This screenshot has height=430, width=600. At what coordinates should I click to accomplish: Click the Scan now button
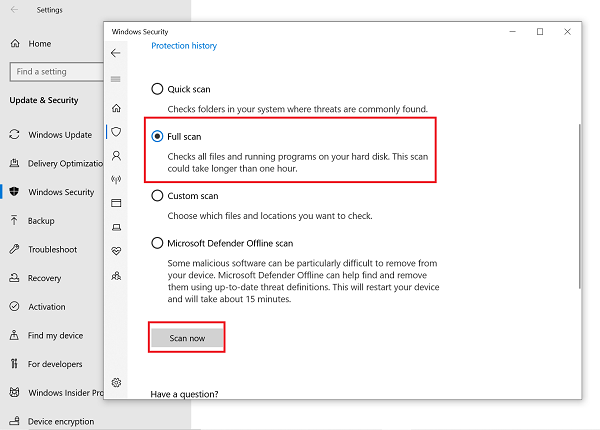point(186,338)
